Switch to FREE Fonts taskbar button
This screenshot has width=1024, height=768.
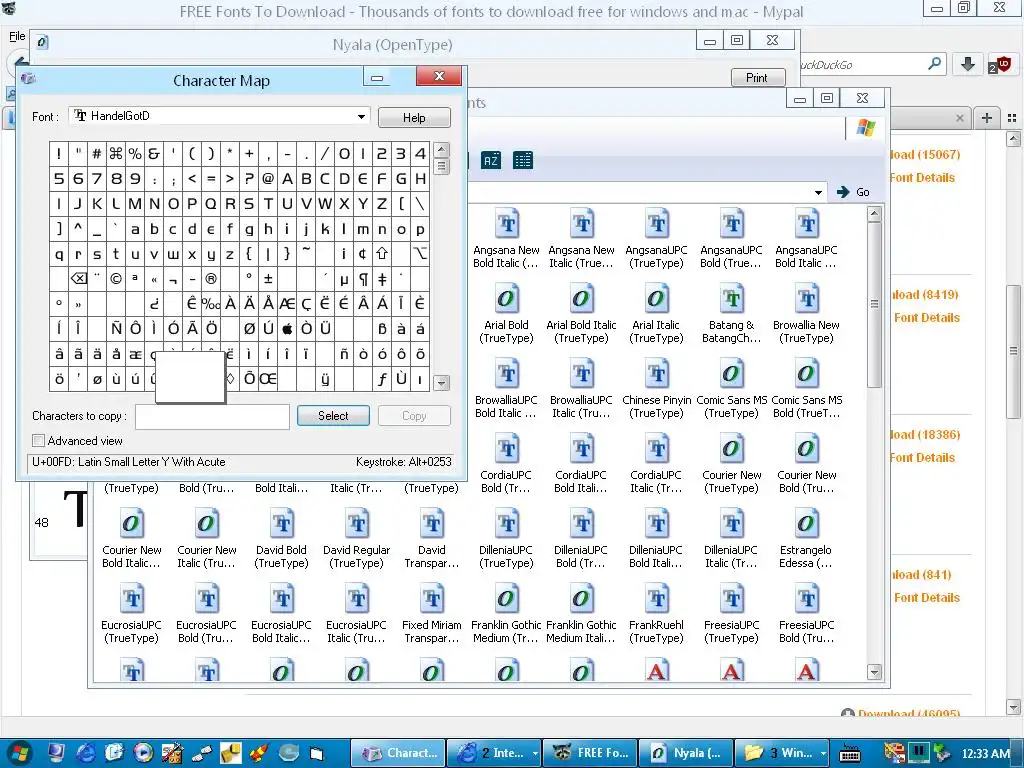point(589,753)
